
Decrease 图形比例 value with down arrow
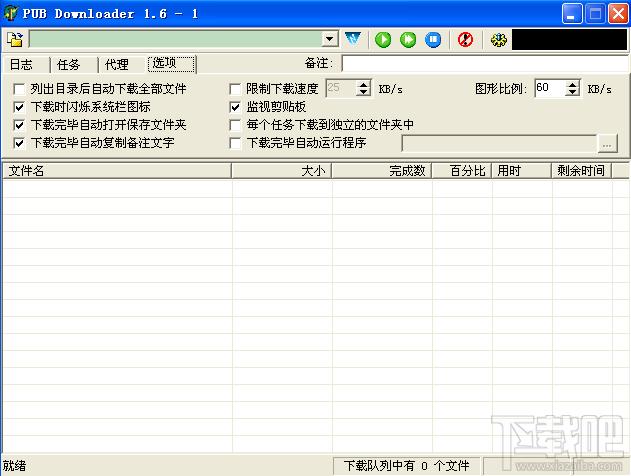572,92
